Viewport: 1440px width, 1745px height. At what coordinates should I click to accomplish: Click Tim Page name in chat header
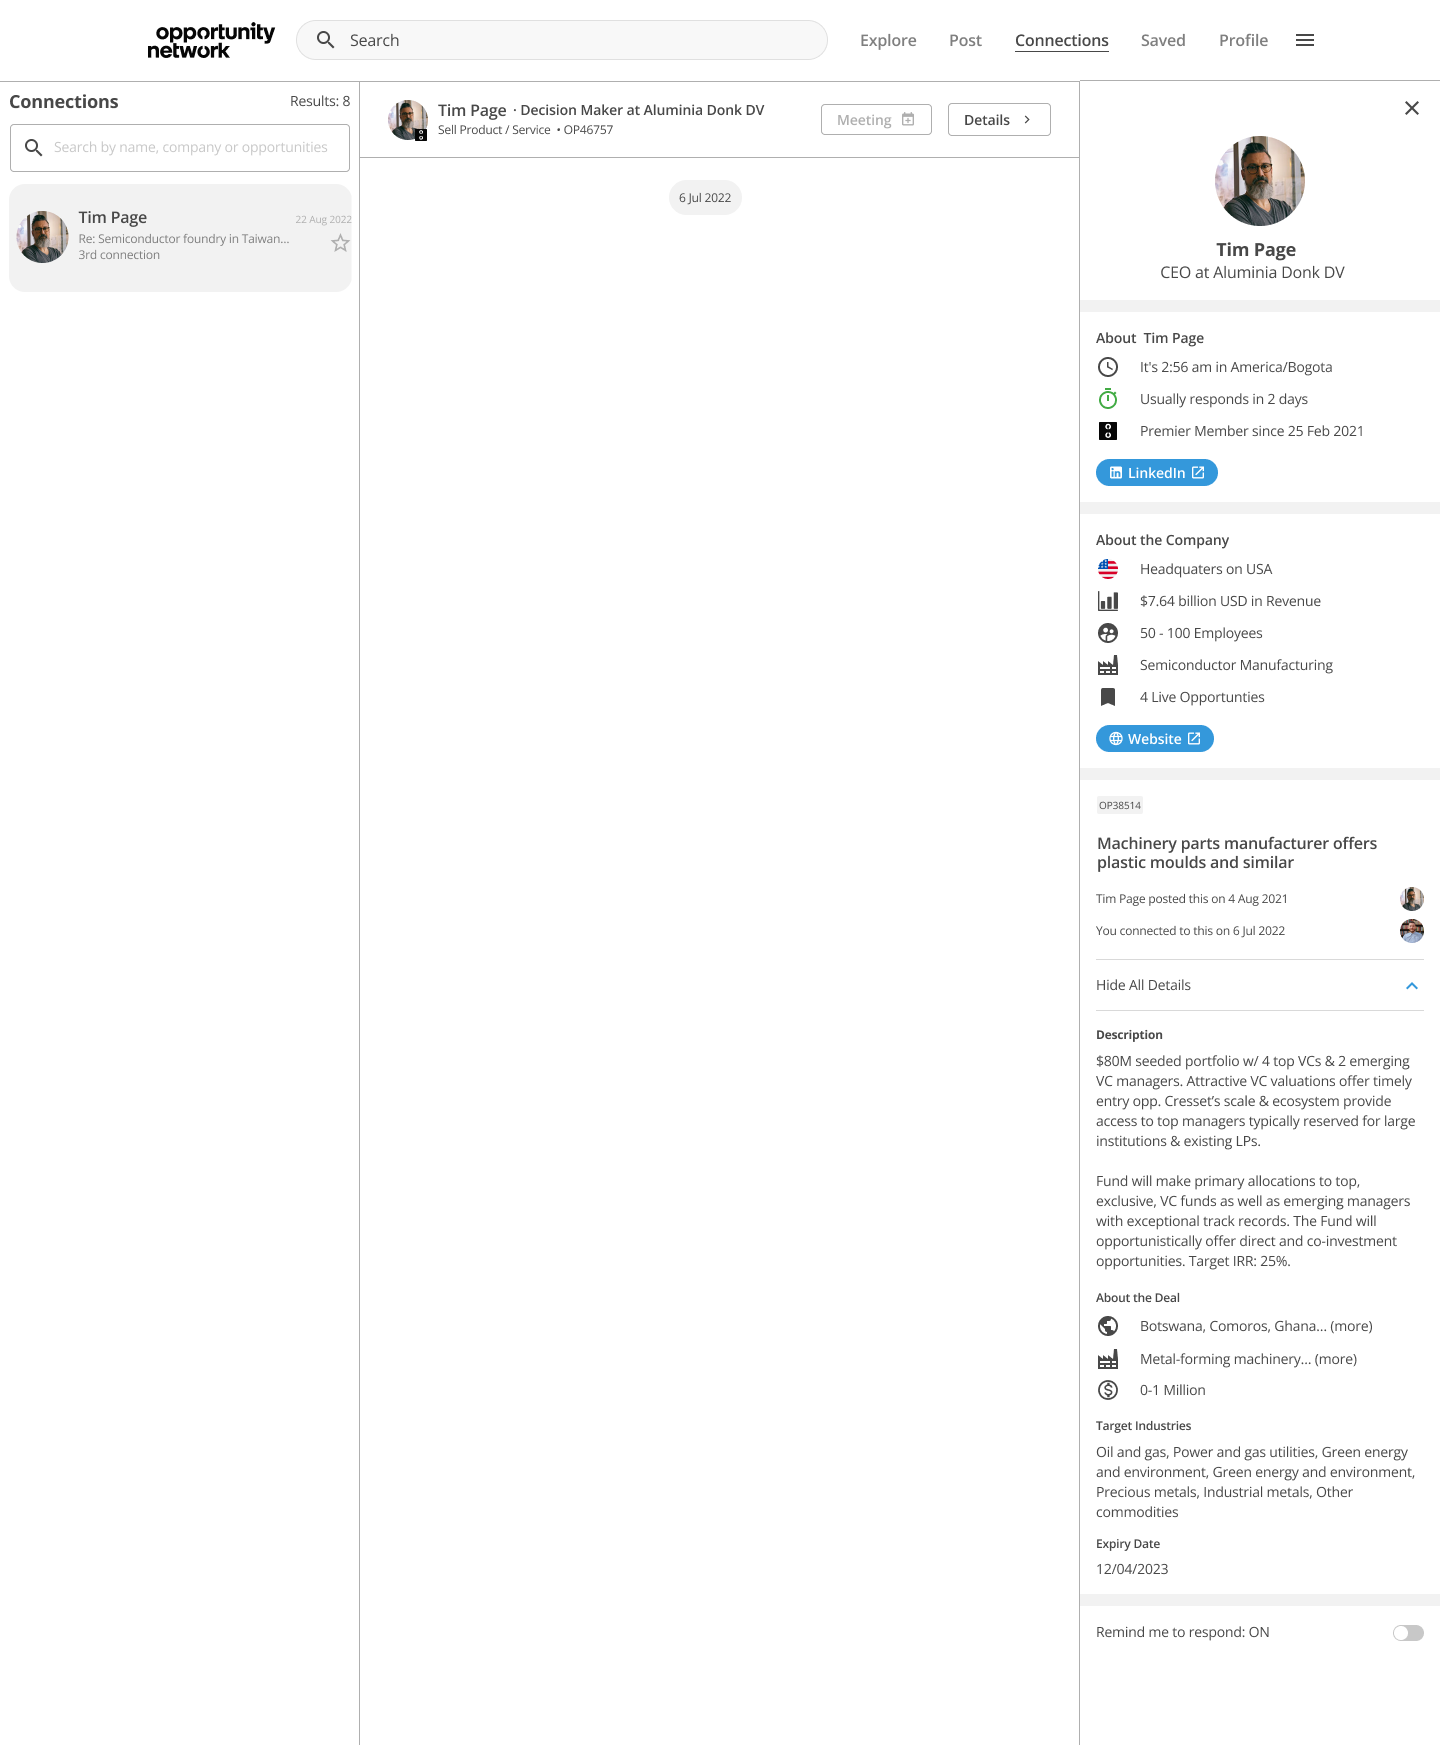click(x=472, y=110)
